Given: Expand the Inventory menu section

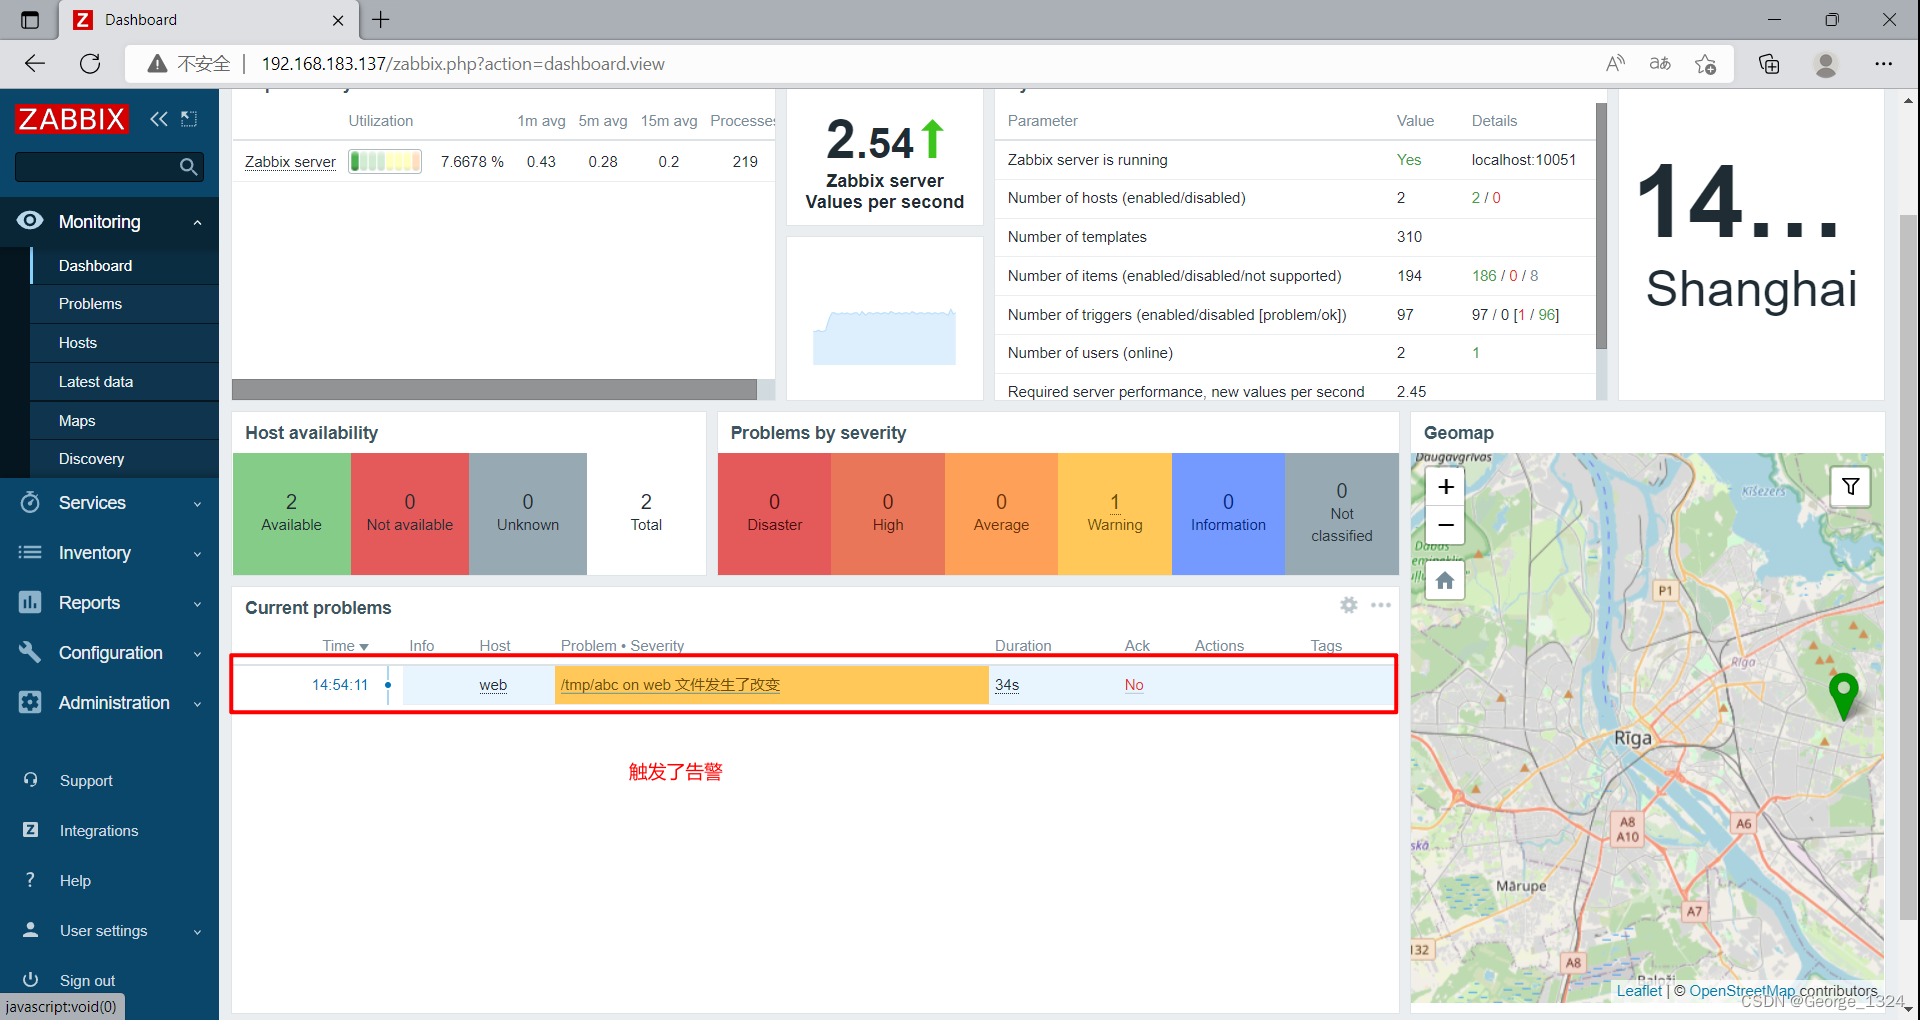Looking at the screenshot, I should [x=198, y=553].
